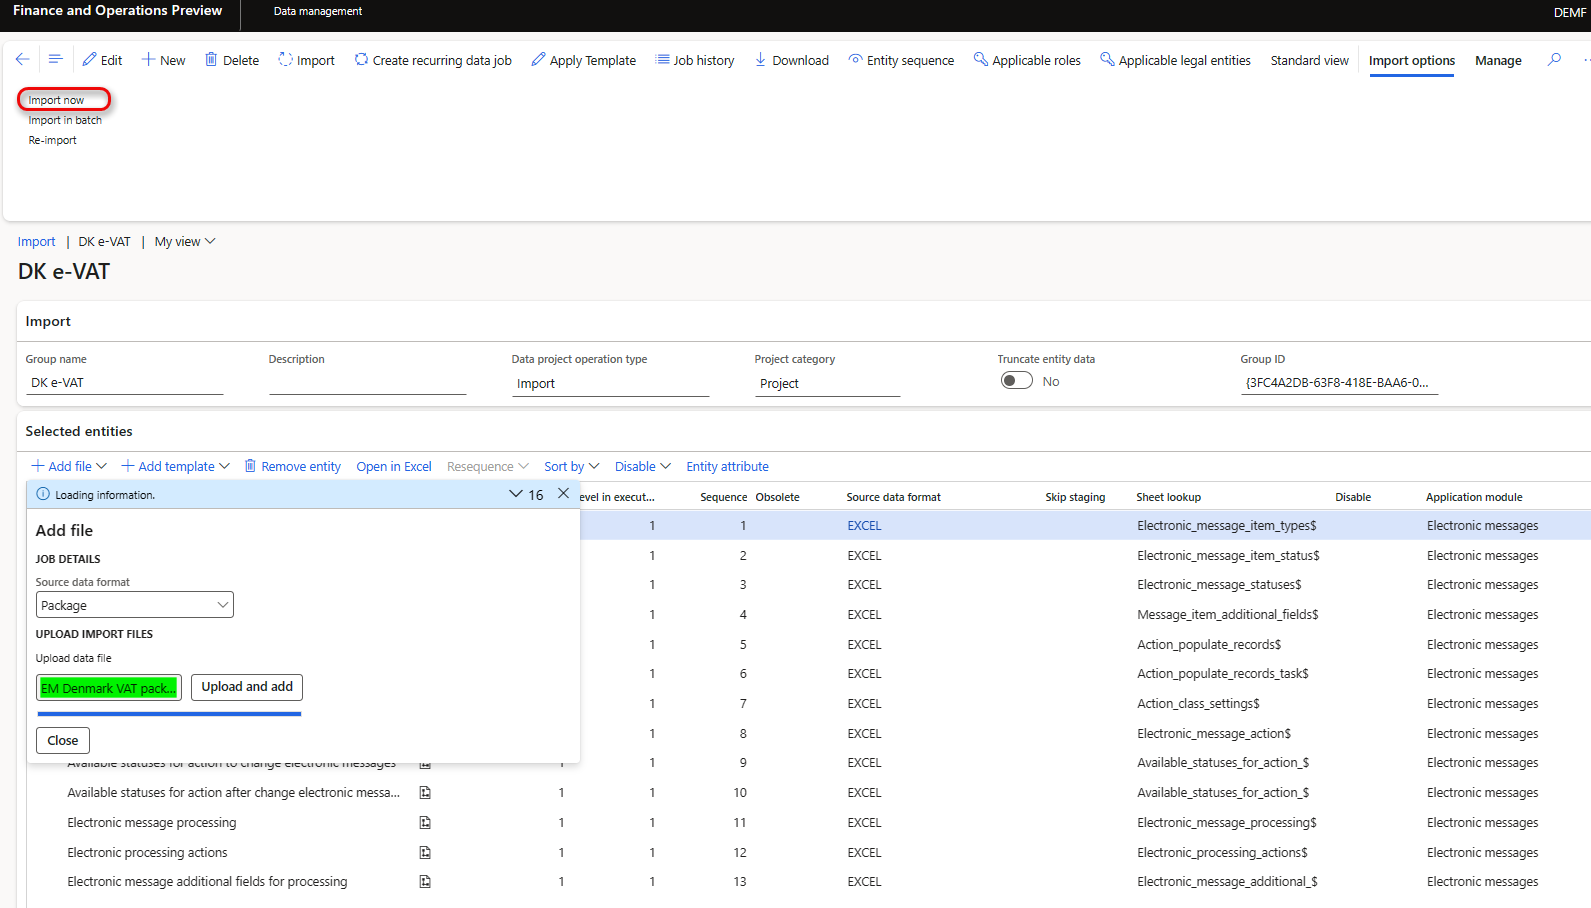
Task: Click the Close button in Add file
Action: (x=63, y=740)
